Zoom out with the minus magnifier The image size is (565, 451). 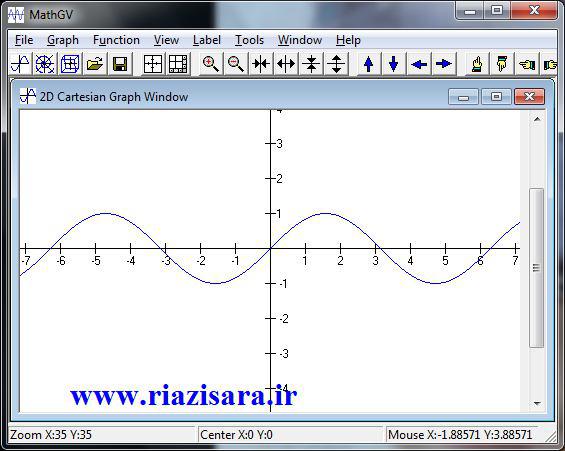236,64
